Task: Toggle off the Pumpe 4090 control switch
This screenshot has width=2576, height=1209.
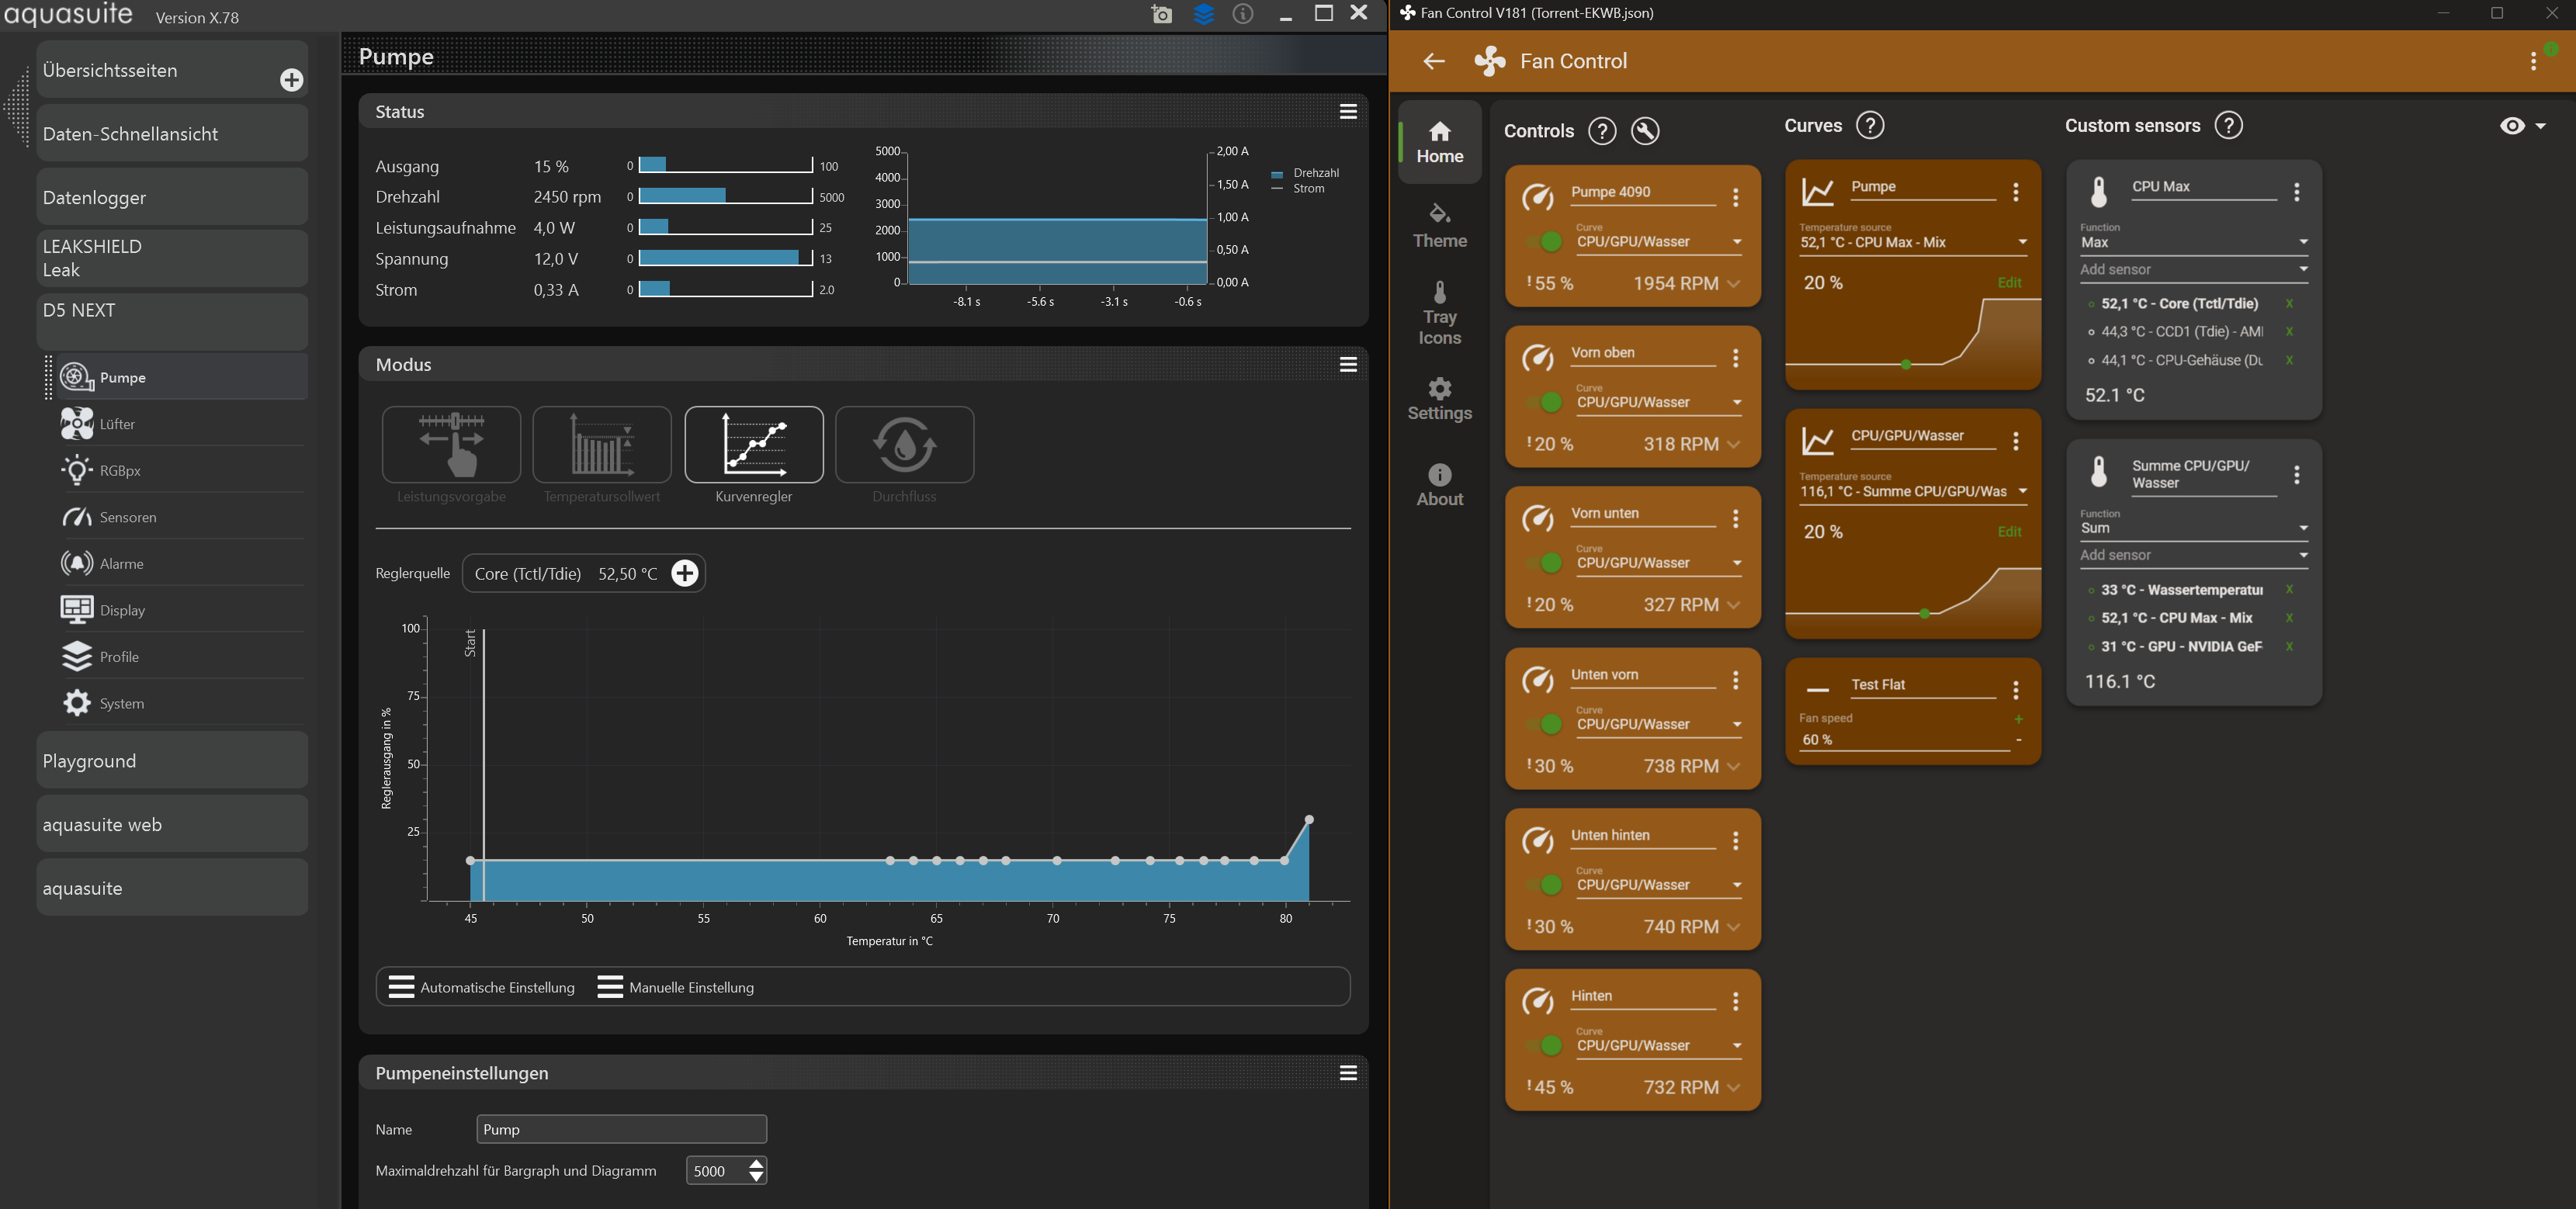Action: pos(1545,242)
